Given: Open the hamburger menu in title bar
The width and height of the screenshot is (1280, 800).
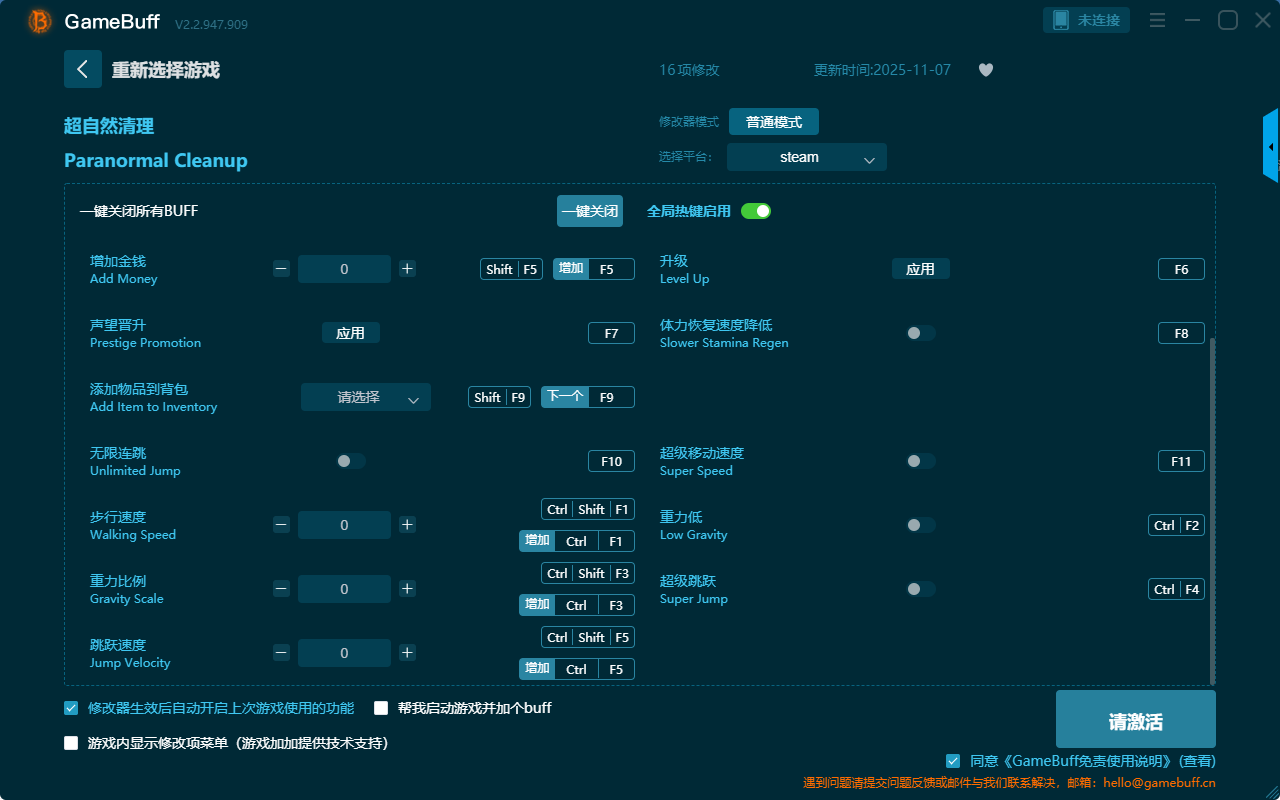Looking at the screenshot, I should [1157, 20].
